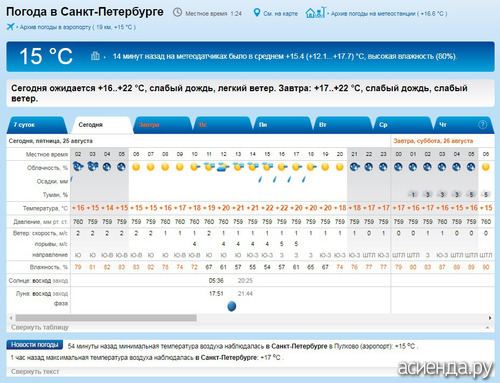Viewport: 500px width, 383px height.
Task: Open См. на карте link
Action: click(x=280, y=14)
